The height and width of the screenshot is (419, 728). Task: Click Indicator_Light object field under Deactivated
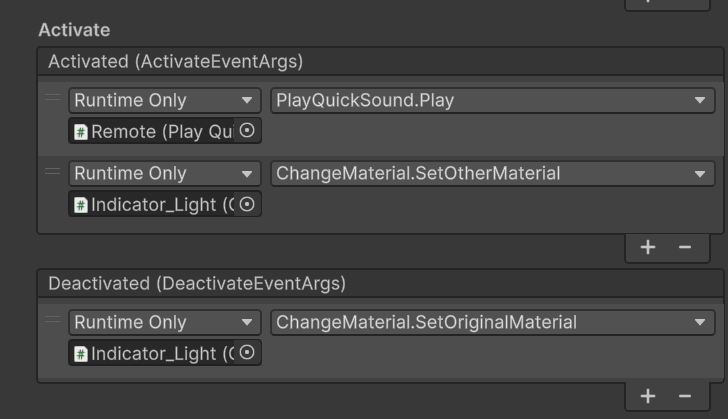[x=153, y=353]
